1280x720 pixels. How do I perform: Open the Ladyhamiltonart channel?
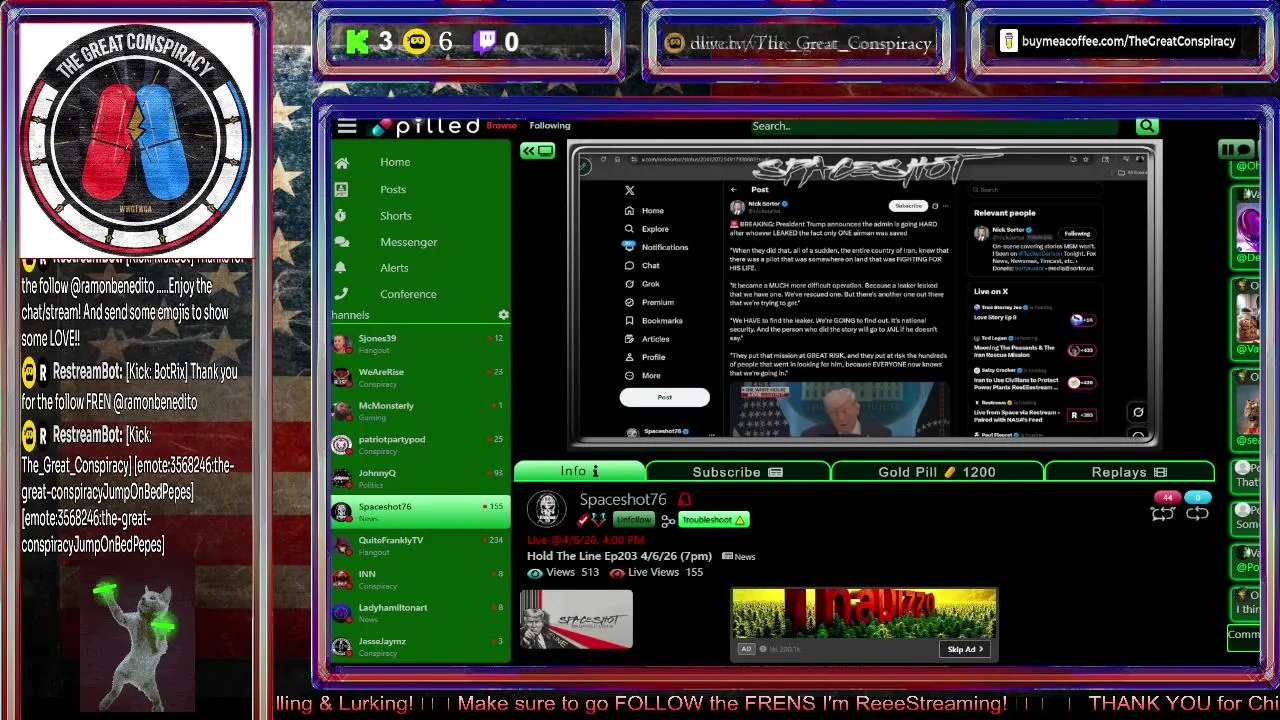421,612
